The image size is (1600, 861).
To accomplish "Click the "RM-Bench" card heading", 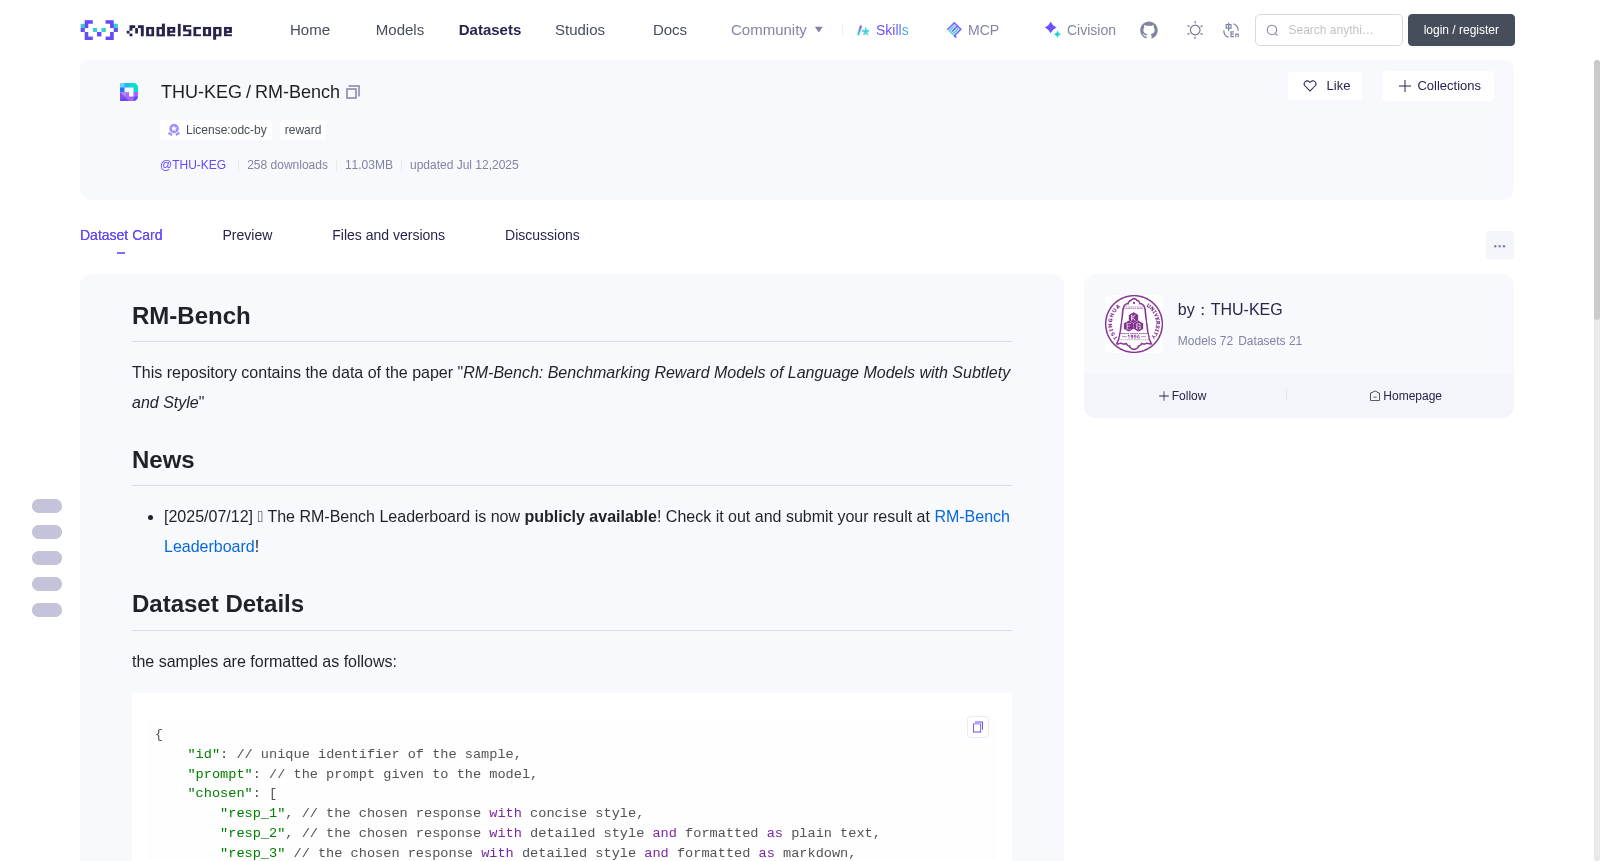I will click(x=191, y=316).
